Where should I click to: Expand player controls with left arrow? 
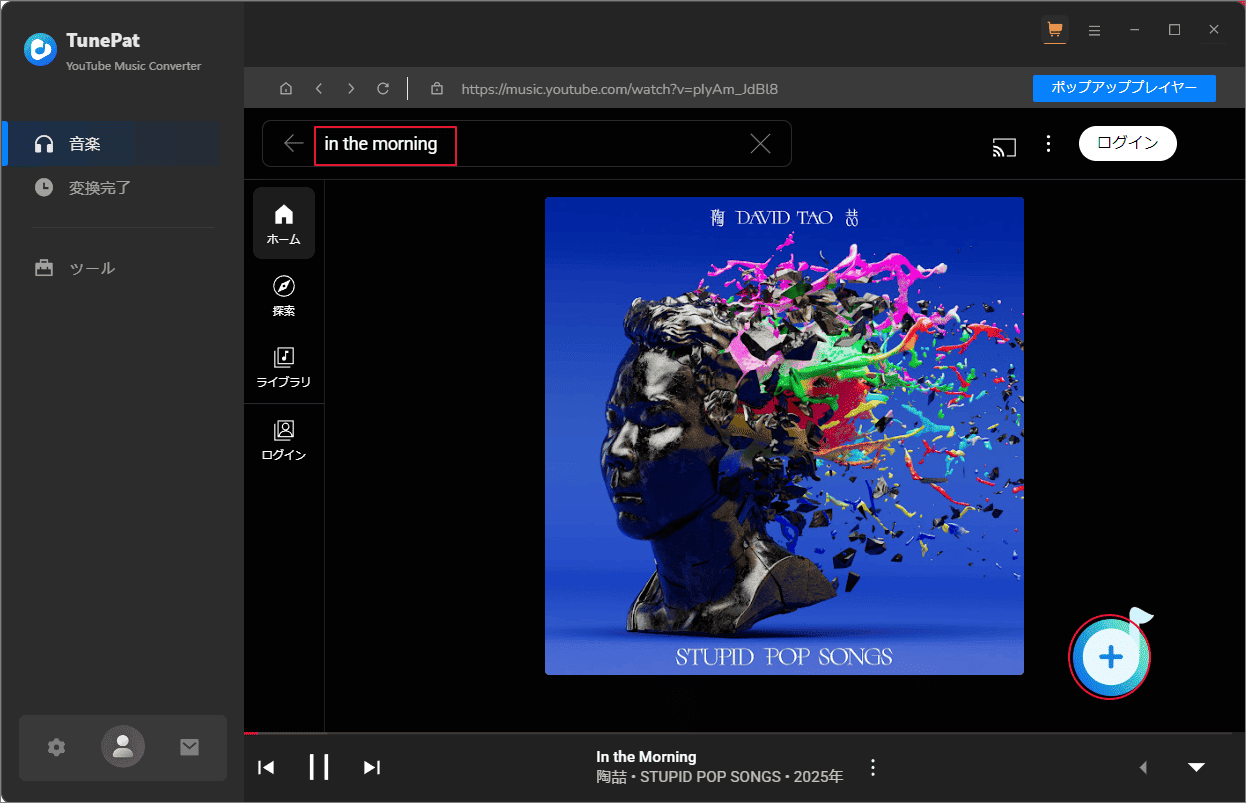click(1143, 767)
